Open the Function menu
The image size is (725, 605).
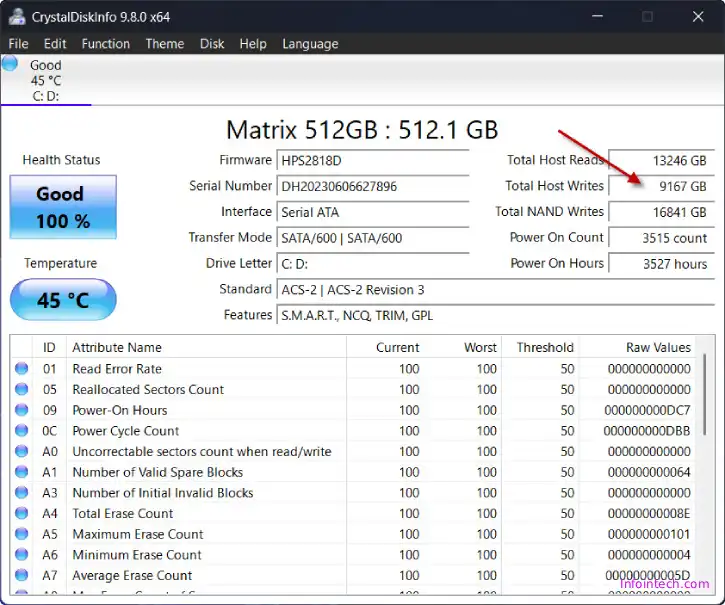(x=105, y=44)
